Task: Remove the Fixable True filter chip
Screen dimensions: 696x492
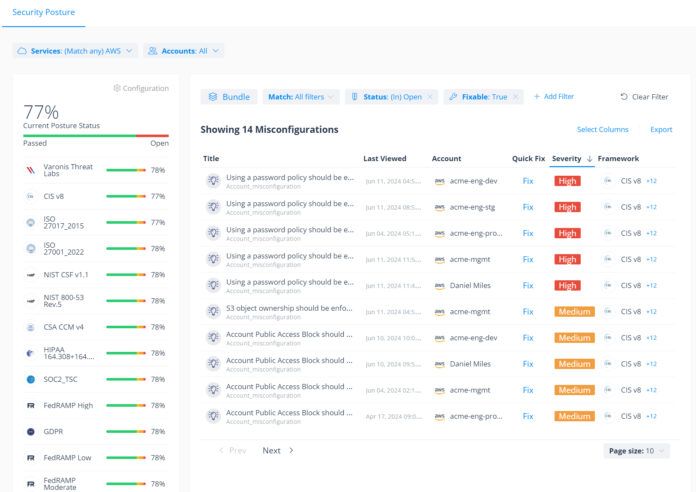Action: coord(515,97)
